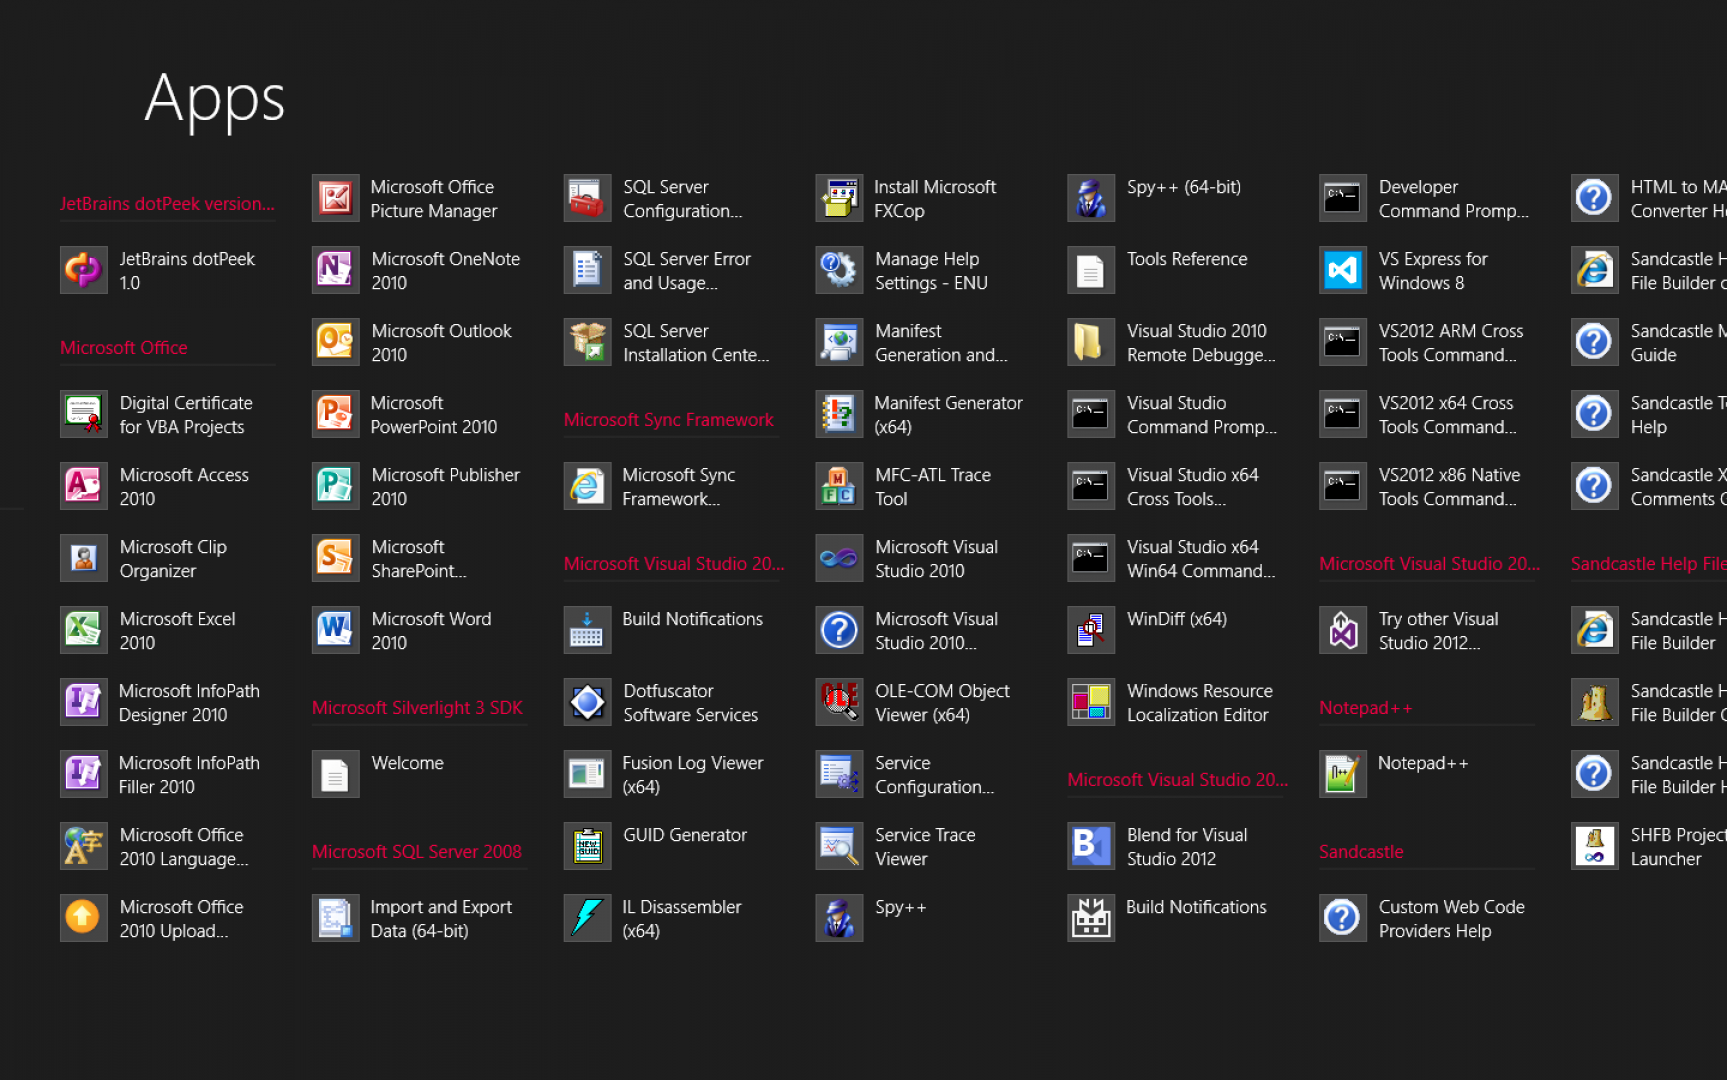The image size is (1727, 1080).
Task: Launch Microsoft Excel 2010 icon
Action: 84,631
